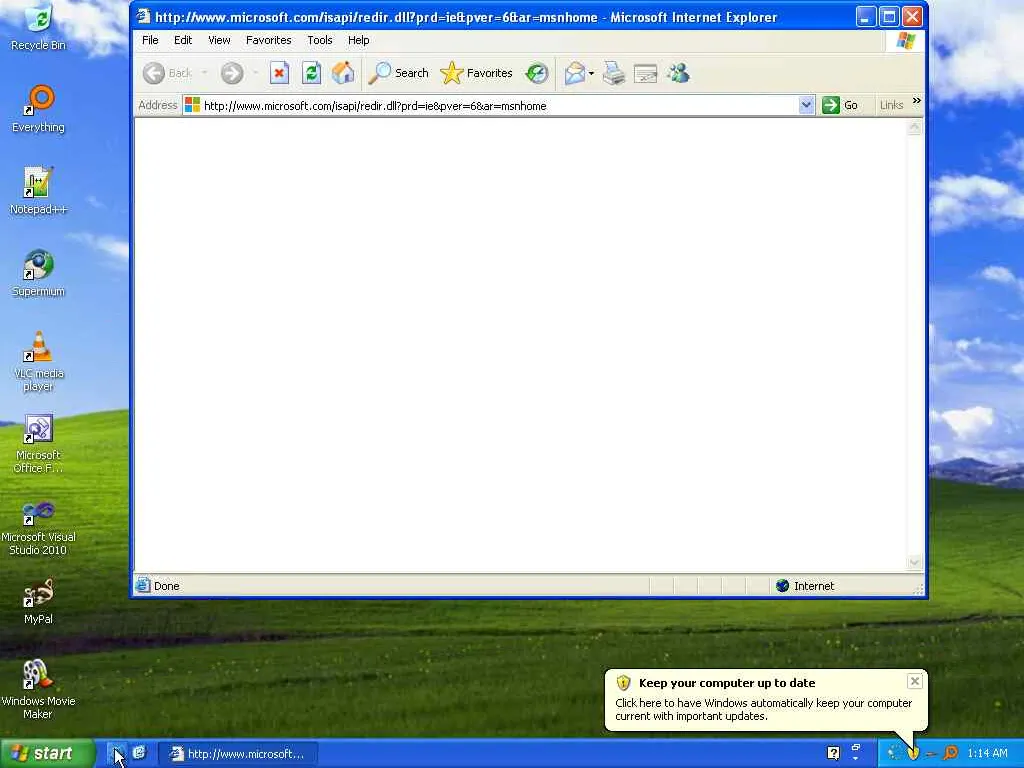The width and height of the screenshot is (1024, 768).
Task: Open the Help menu
Action: click(x=359, y=40)
